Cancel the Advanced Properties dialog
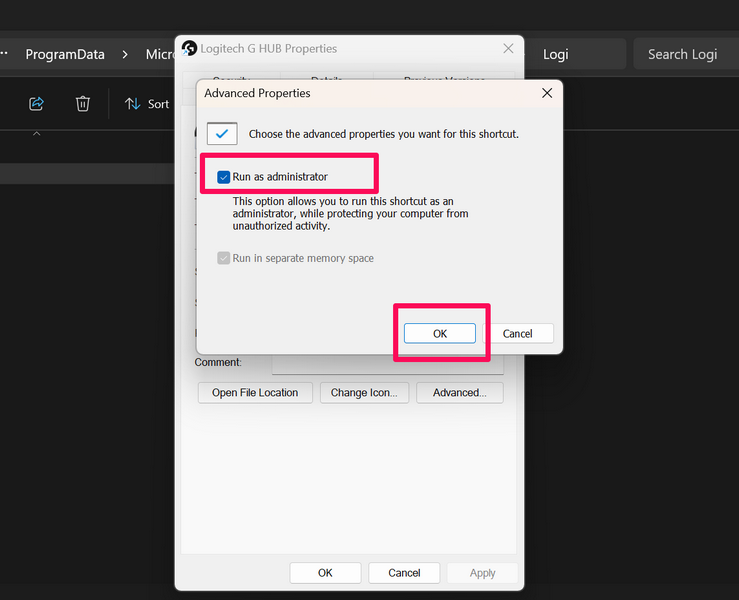 pyautogui.click(x=517, y=334)
